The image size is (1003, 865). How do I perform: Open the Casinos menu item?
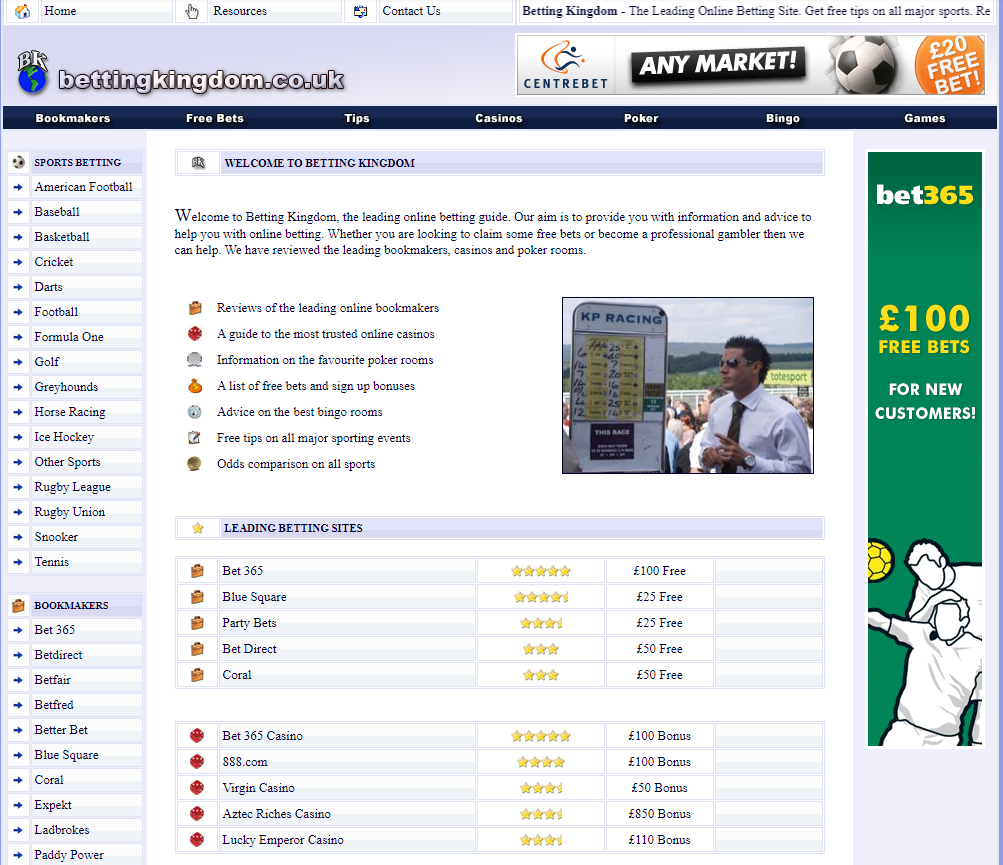point(499,118)
